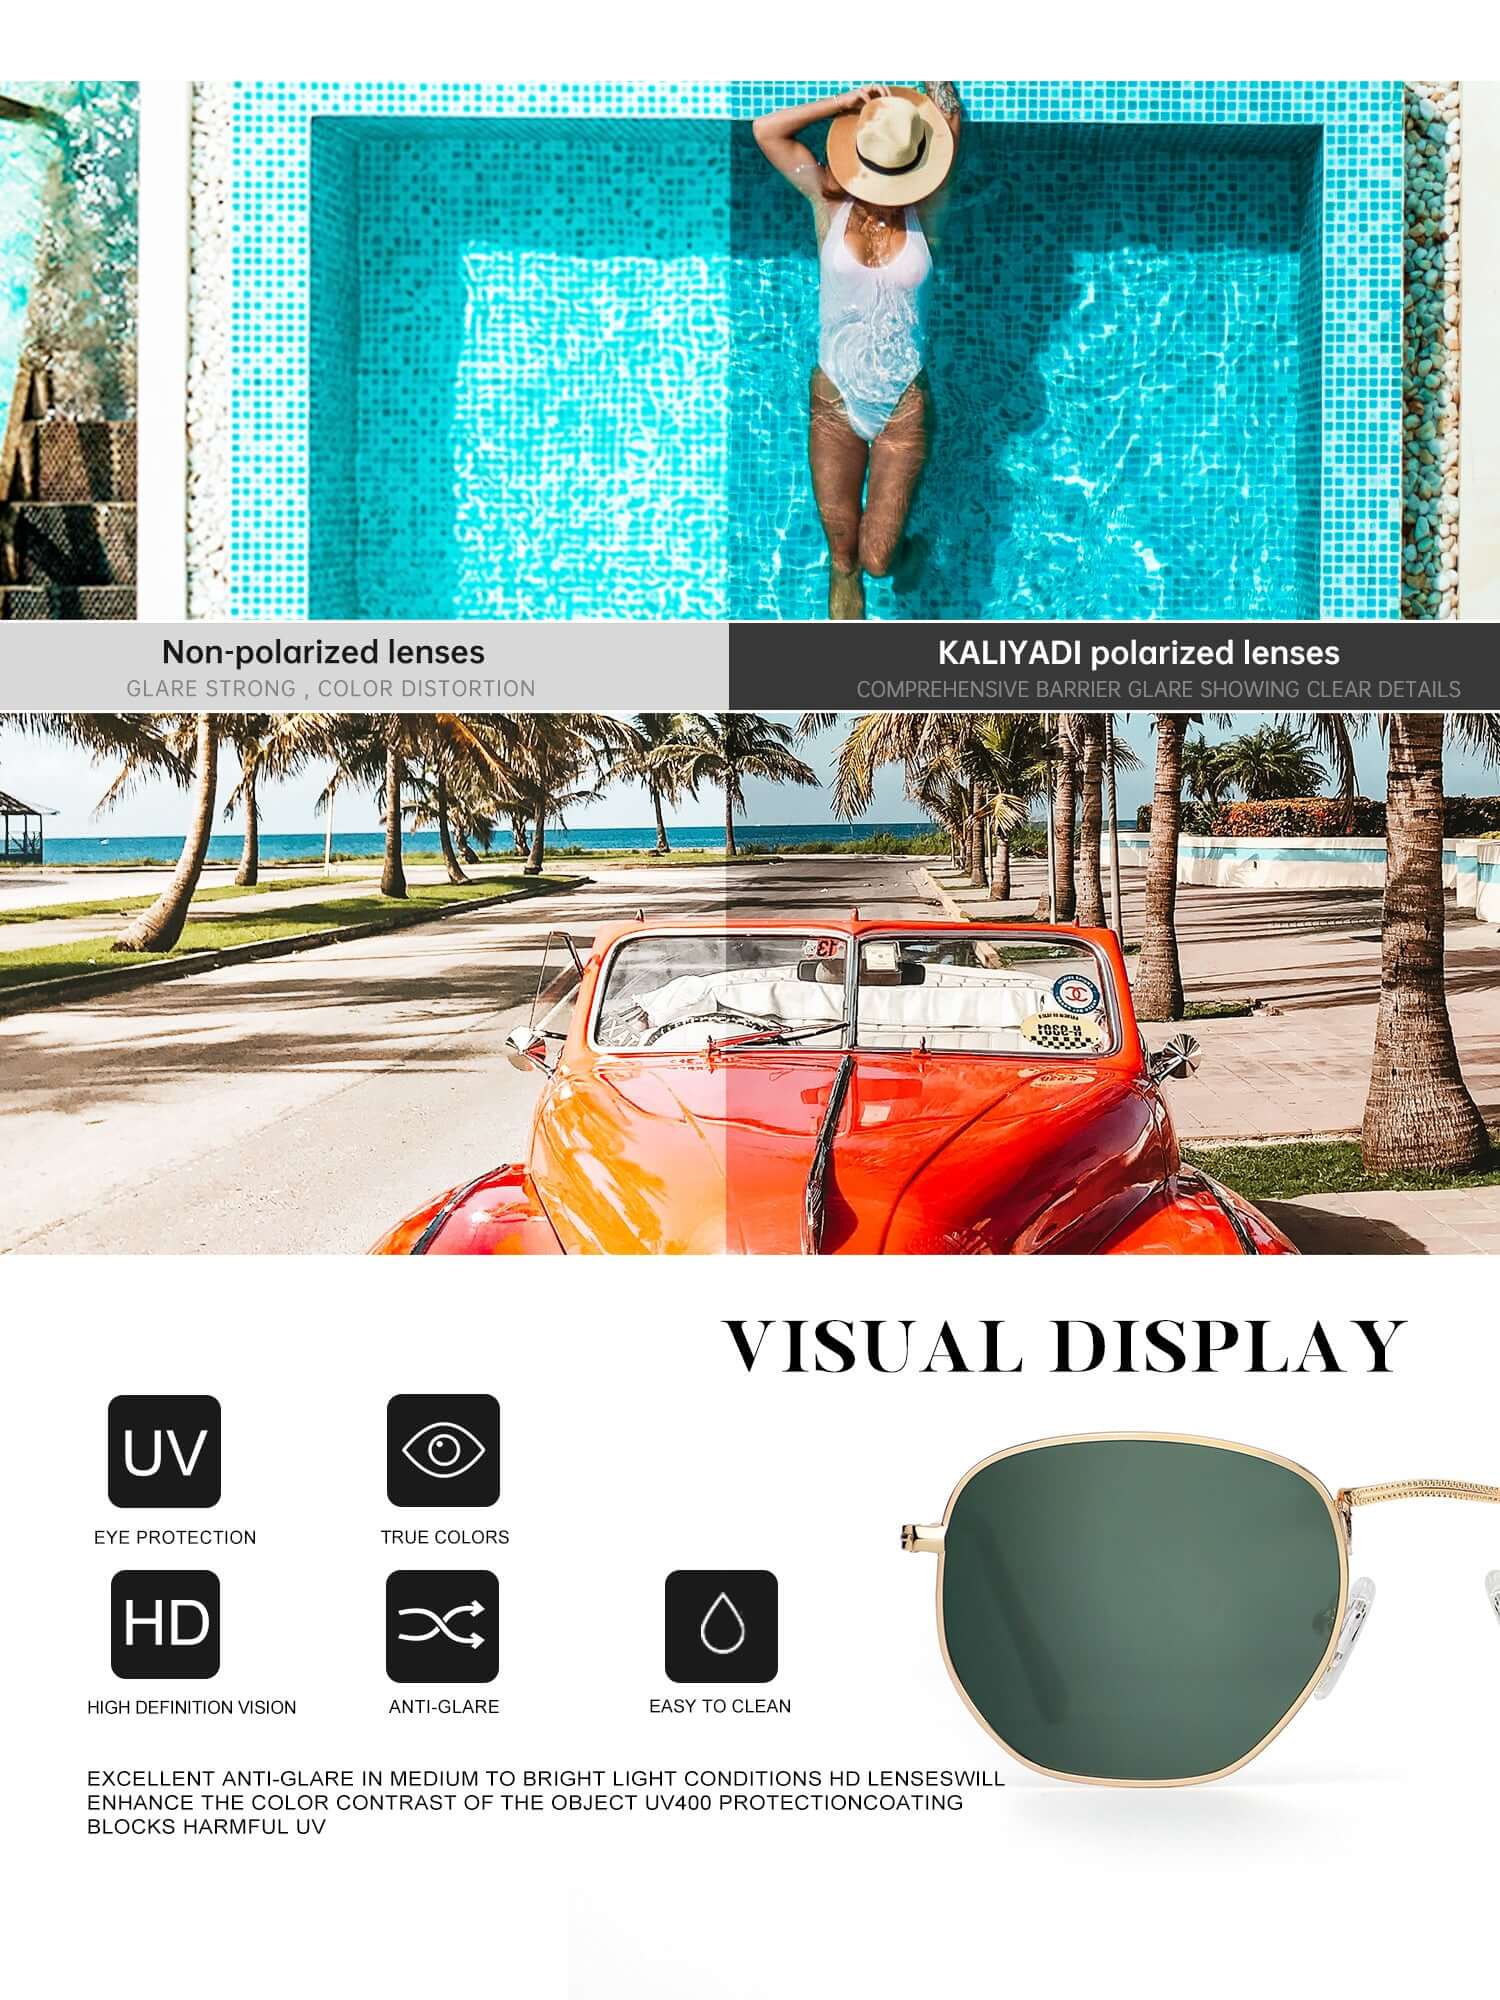The image size is (1500, 2000).
Task: Click the "HIGH DEFINITION VISION" label
Action: pos(191,1707)
